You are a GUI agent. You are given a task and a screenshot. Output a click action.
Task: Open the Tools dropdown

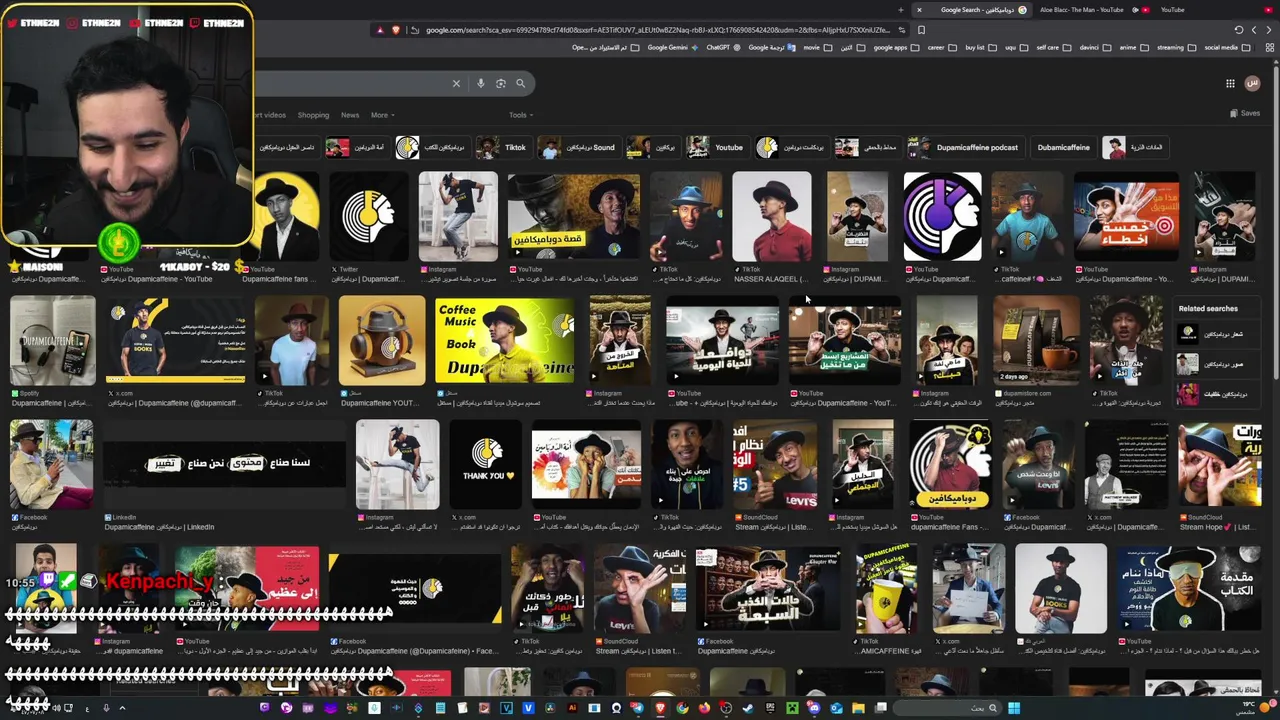(x=521, y=115)
